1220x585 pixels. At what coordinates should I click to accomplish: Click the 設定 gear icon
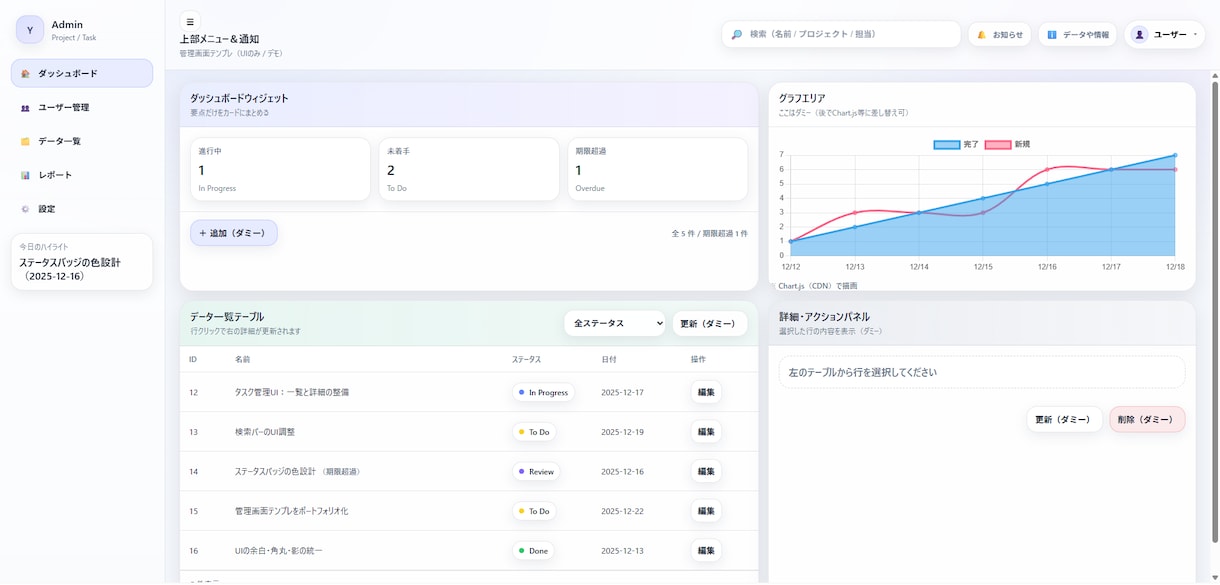point(25,210)
